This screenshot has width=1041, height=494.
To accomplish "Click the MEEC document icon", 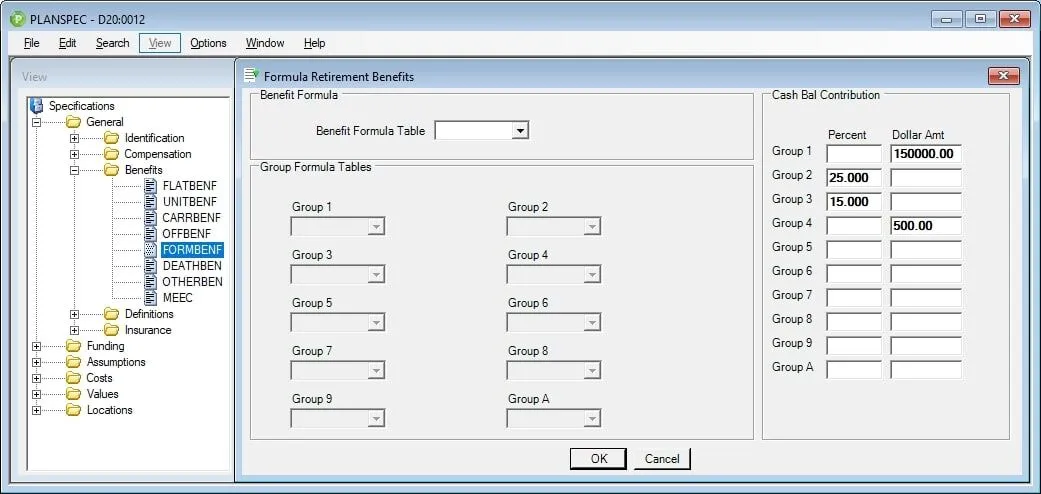I will (151, 297).
